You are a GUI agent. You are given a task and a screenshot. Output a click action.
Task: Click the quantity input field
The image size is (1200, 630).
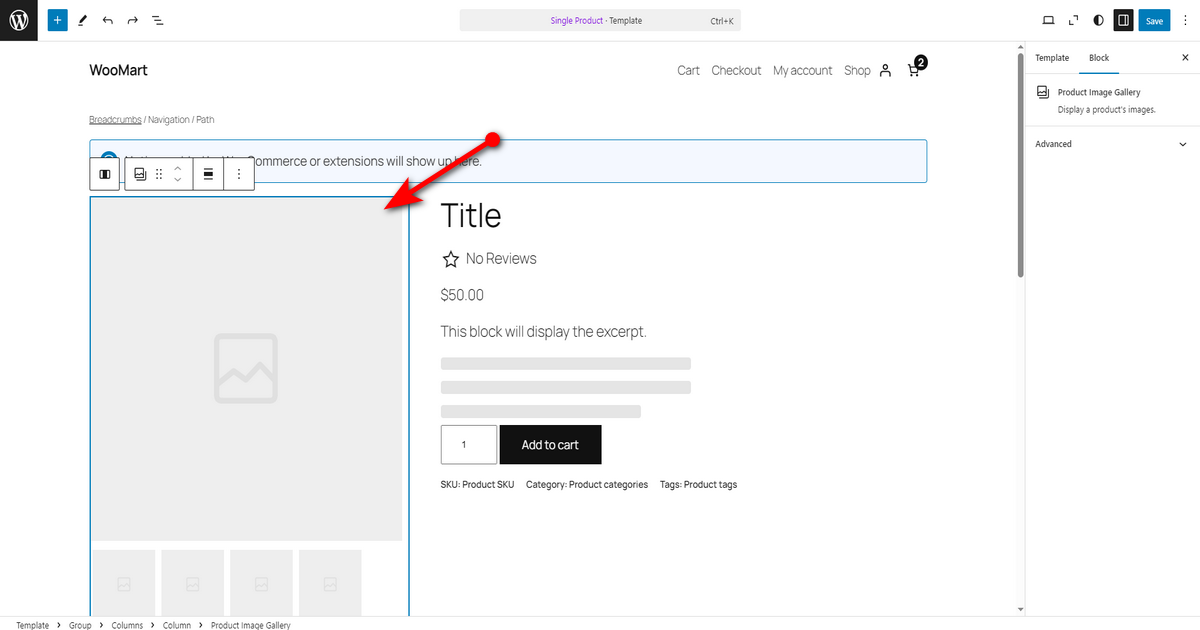pyautogui.click(x=469, y=445)
